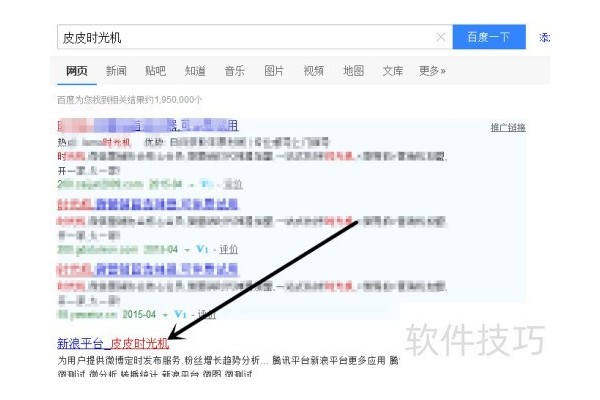The width and height of the screenshot is (600, 400).
Task: Clear the search box with the X icon
Action: tap(441, 37)
